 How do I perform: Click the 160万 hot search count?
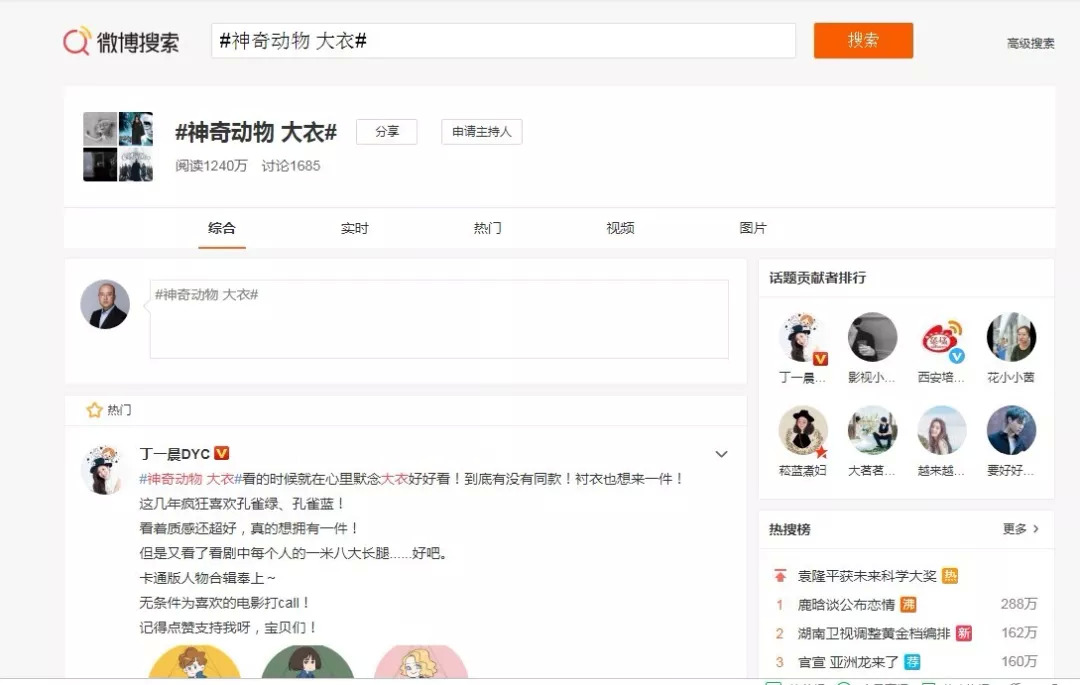tap(1019, 662)
